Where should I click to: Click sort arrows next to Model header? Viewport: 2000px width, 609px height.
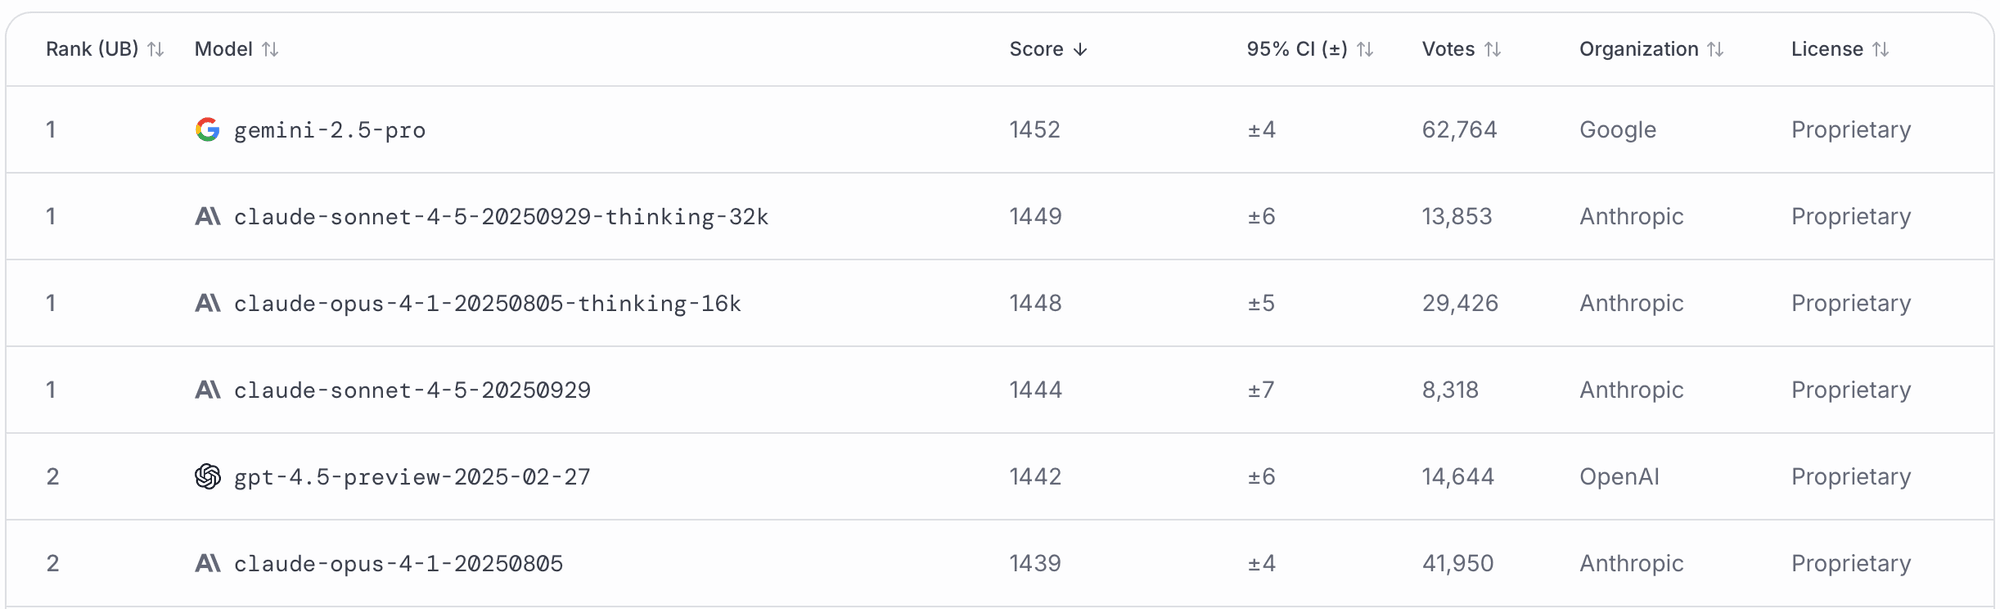point(270,49)
